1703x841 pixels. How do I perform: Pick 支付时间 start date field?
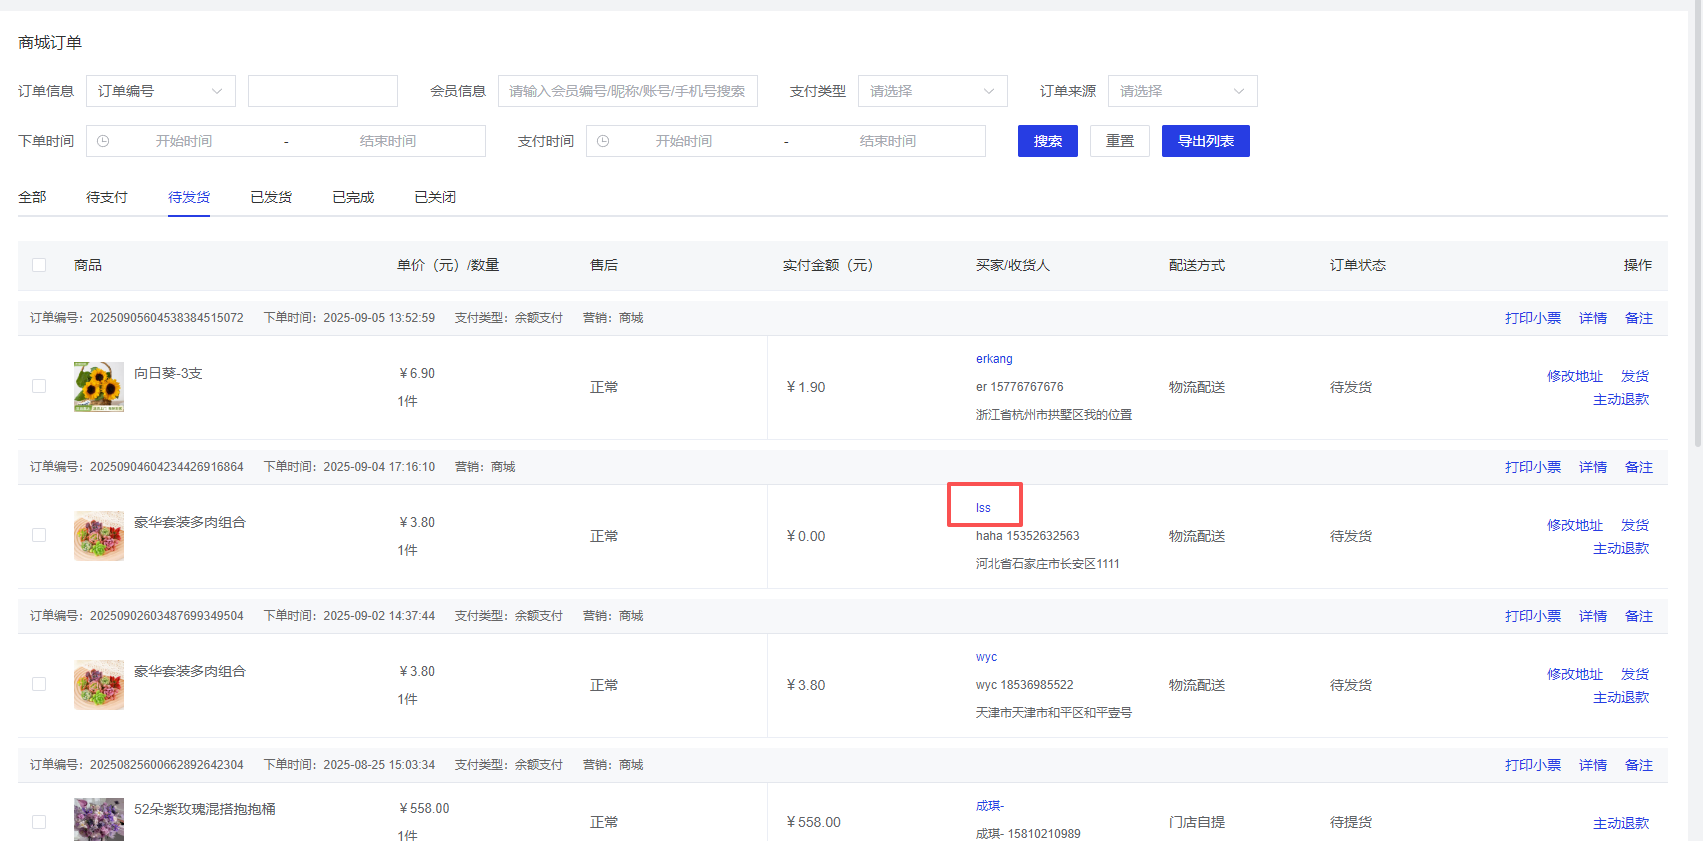tap(684, 141)
